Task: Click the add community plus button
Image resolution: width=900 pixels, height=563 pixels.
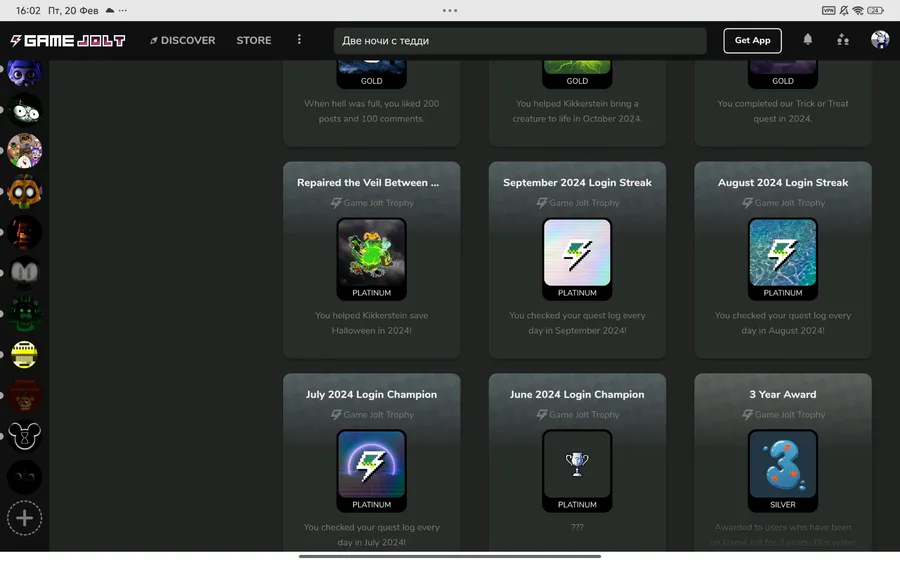Action: click(x=24, y=518)
